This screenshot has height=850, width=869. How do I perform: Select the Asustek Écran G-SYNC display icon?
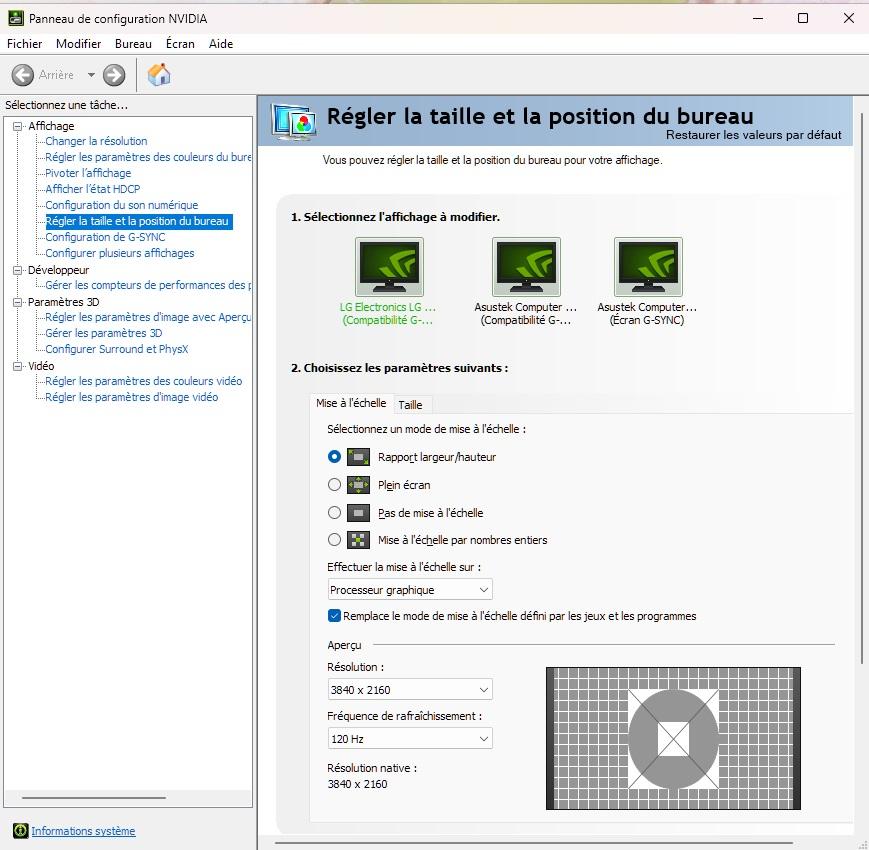point(648,267)
